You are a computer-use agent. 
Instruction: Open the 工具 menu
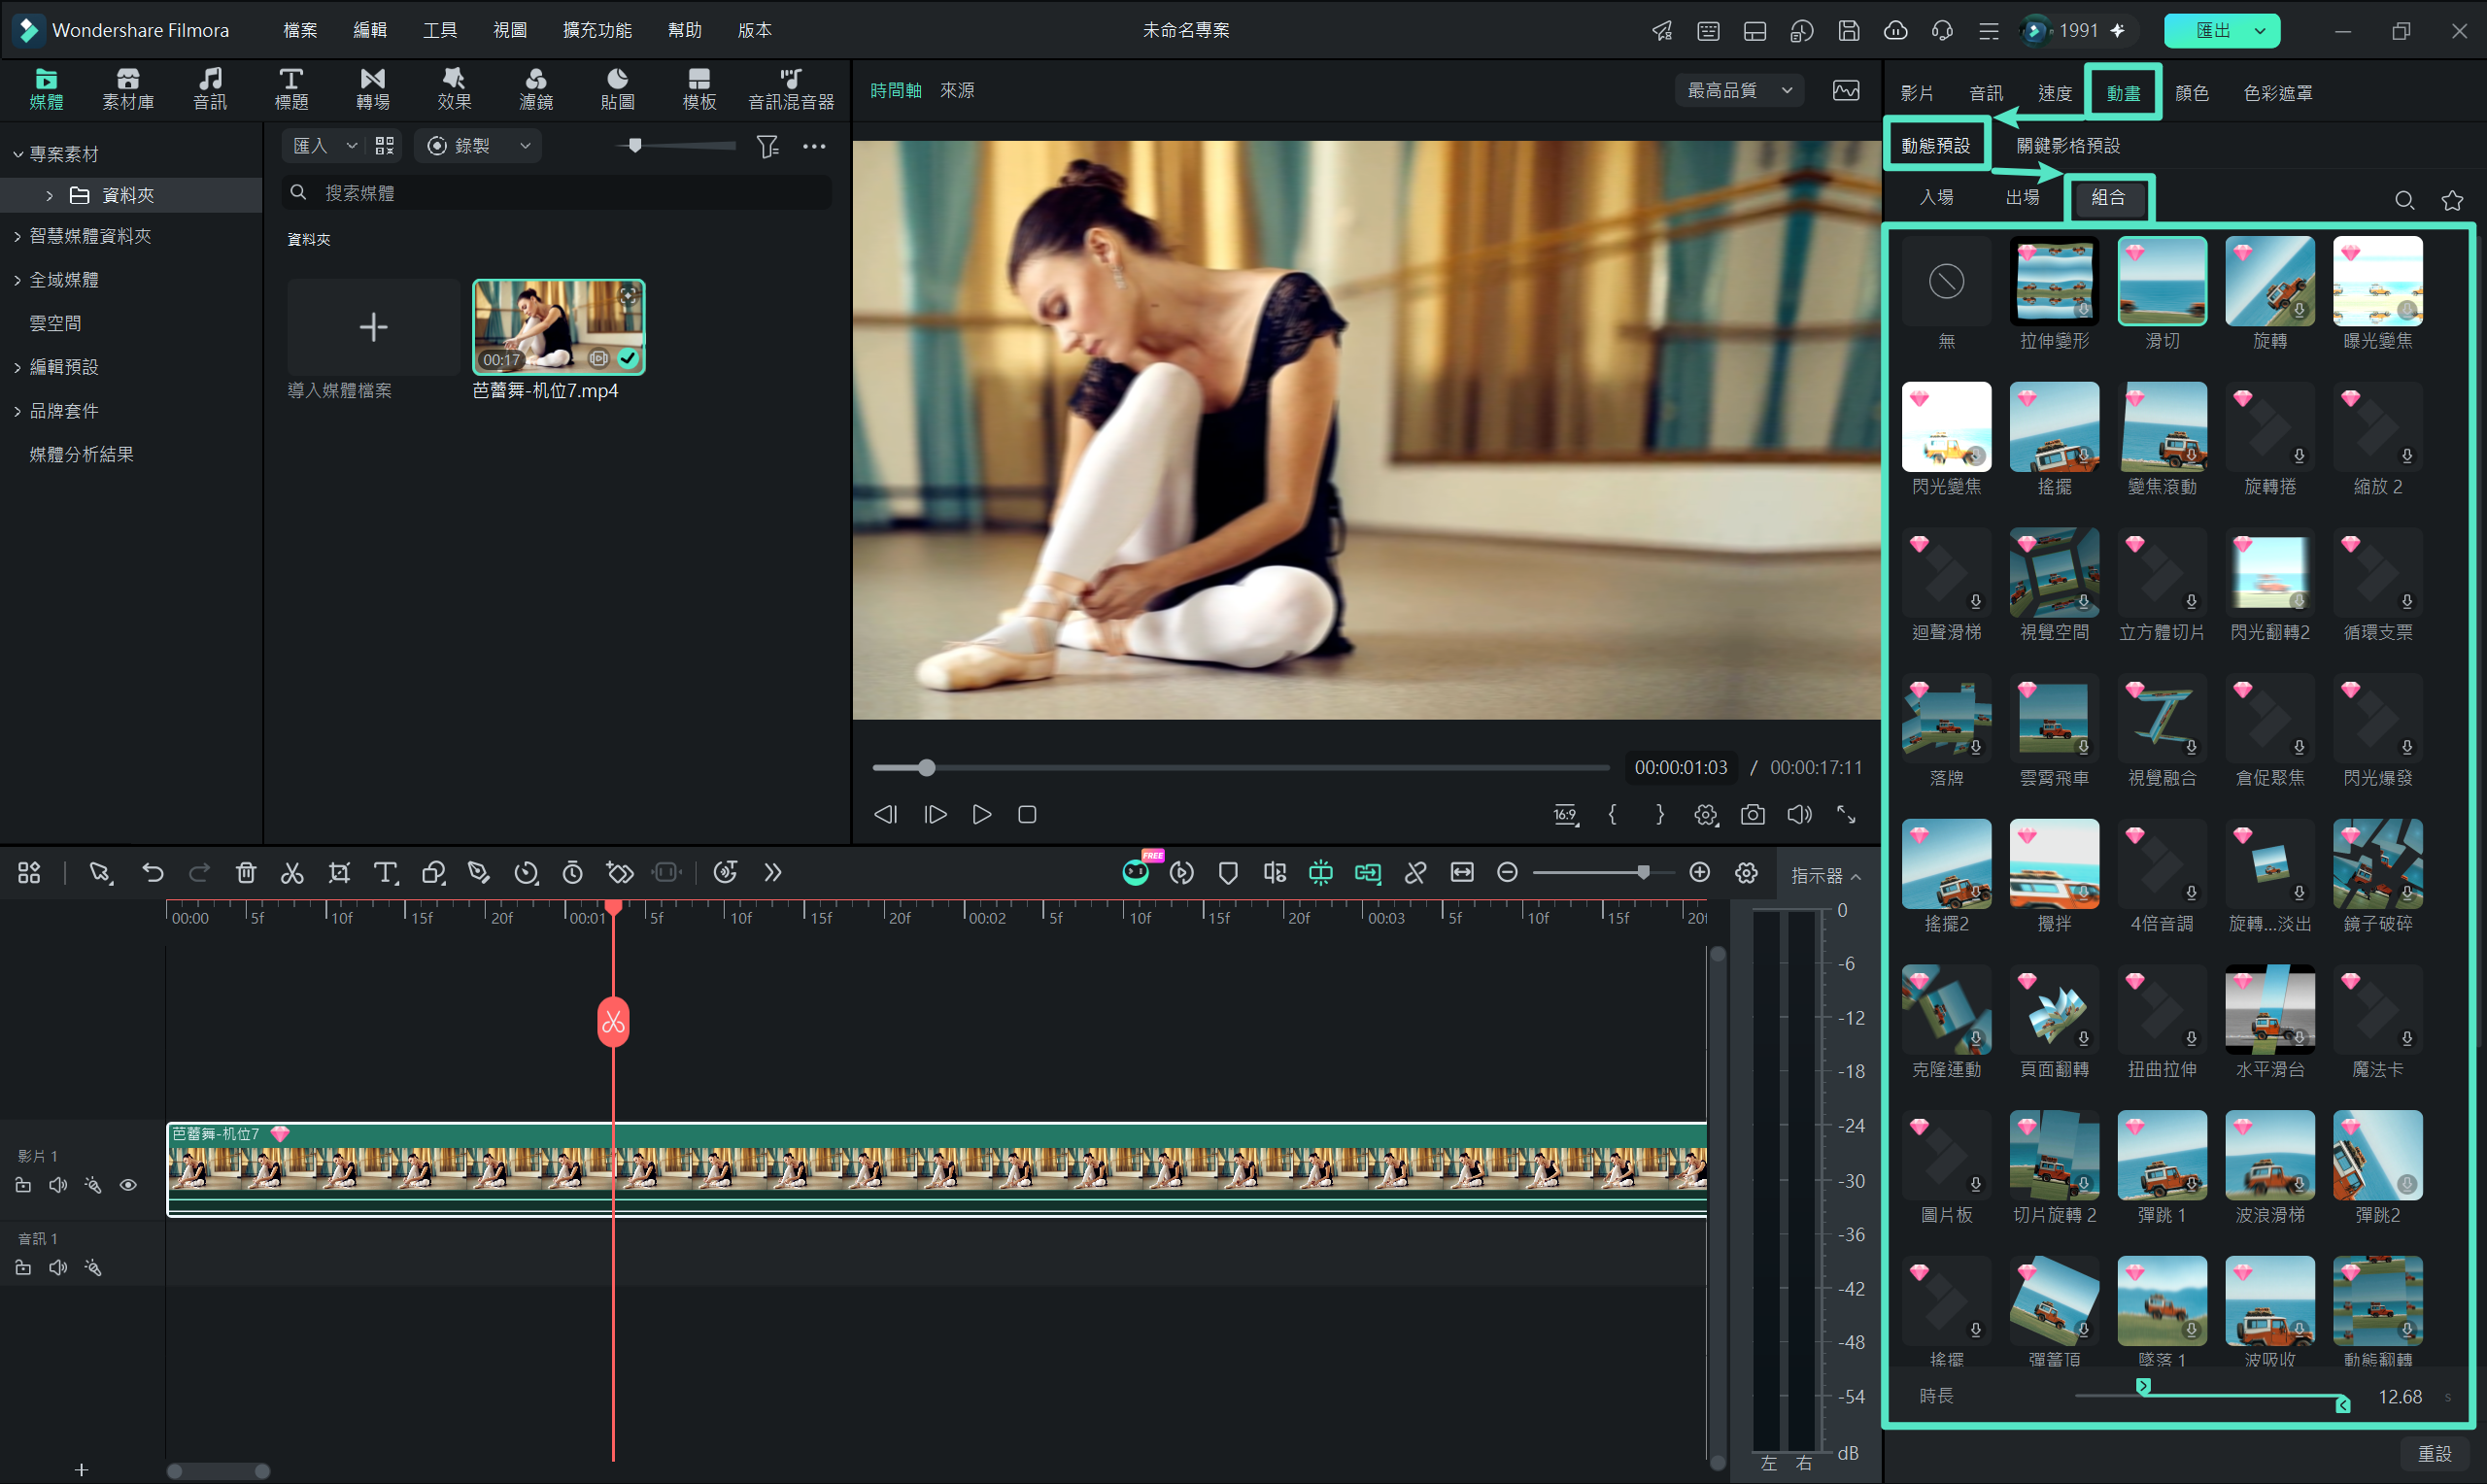[x=439, y=30]
